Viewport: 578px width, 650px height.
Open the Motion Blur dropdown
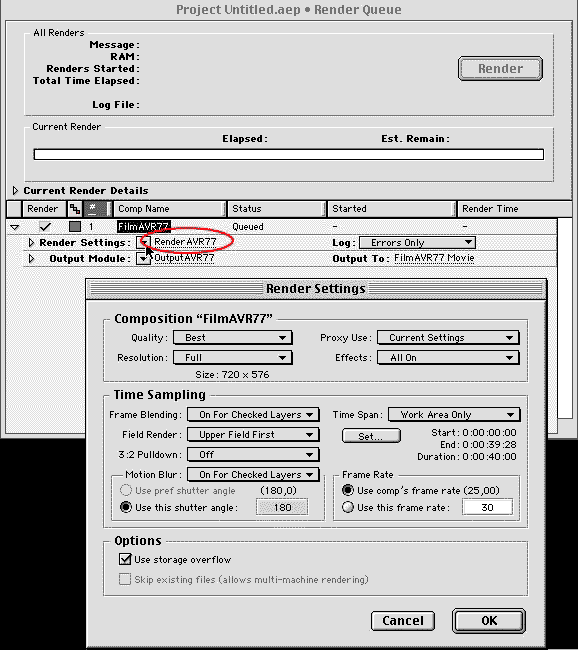(x=253, y=474)
